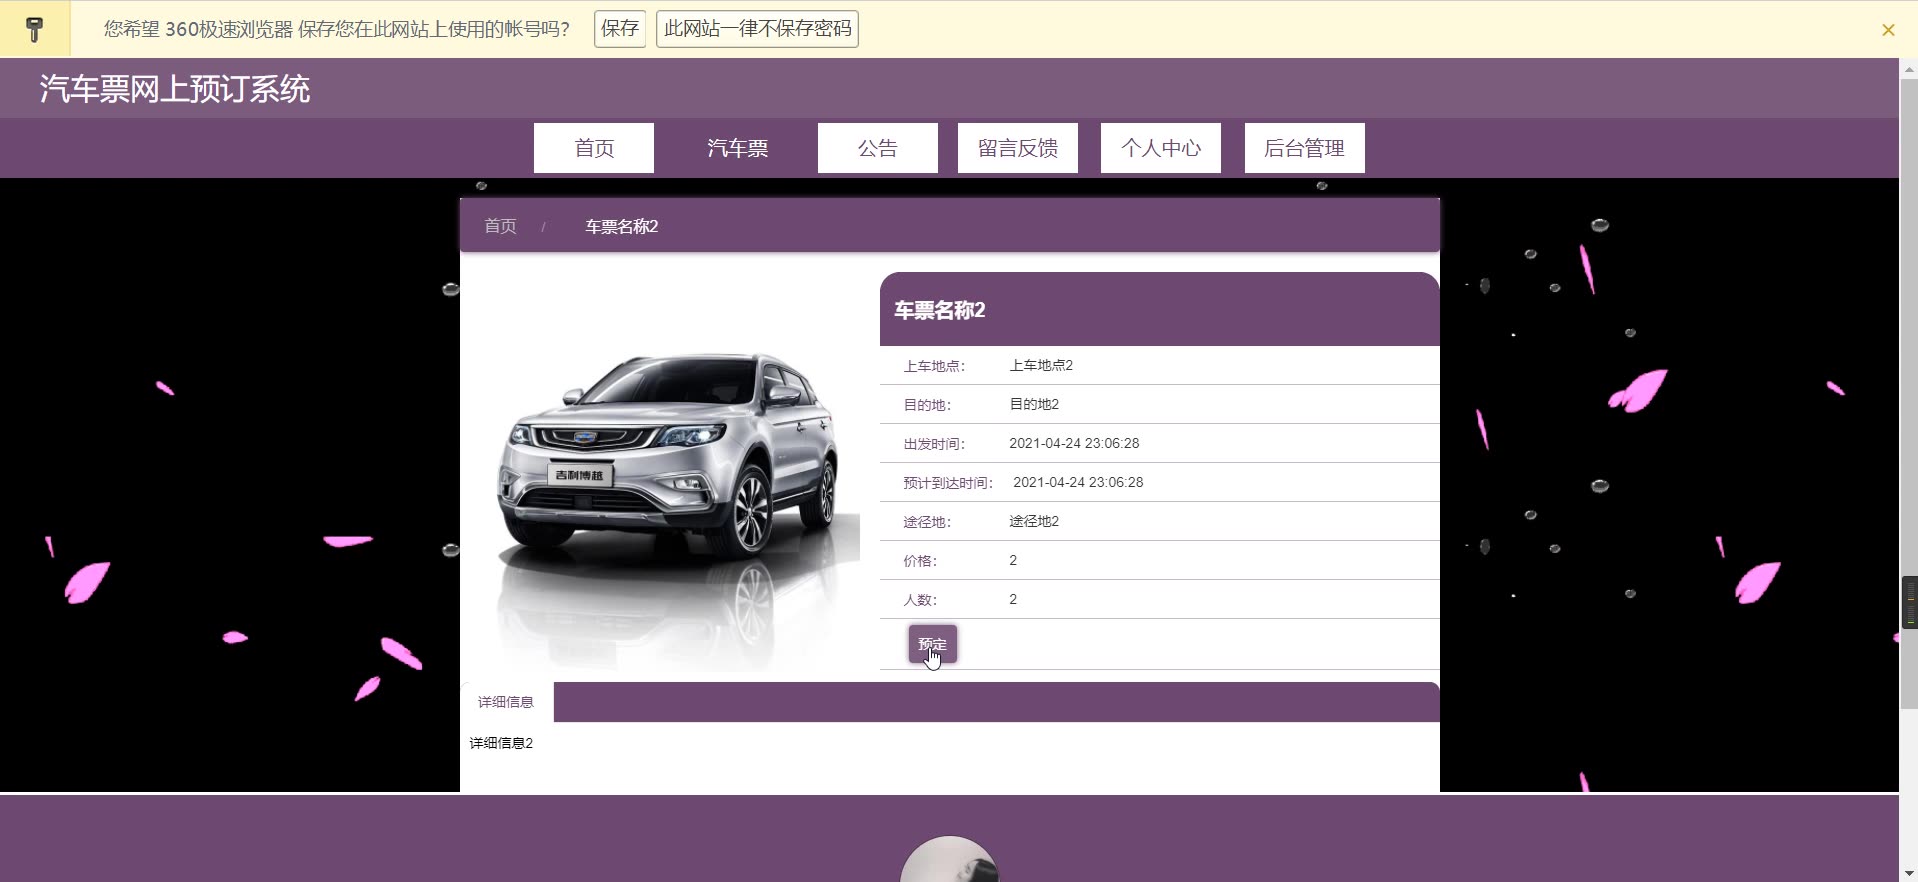
Task: Click the 出发时间 value 2021-04-24 23:06:28
Action: coord(1074,443)
